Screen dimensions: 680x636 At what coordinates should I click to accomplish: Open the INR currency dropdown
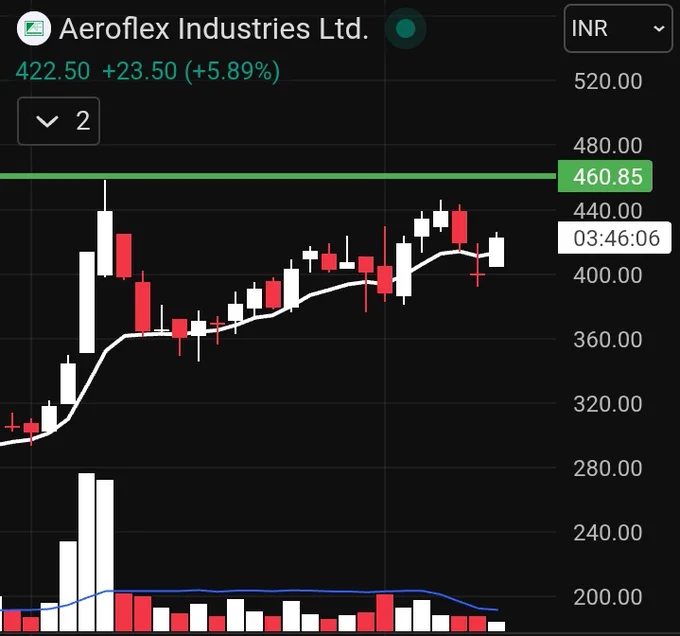click(618, 29)
